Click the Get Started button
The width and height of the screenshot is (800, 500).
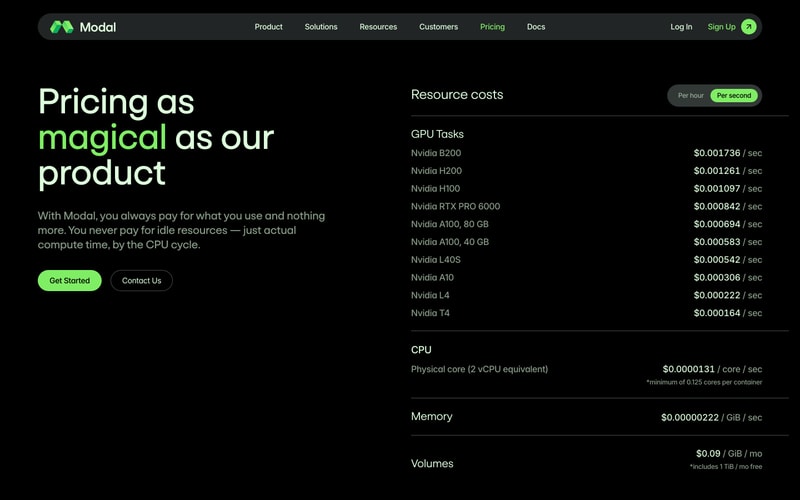click(69, 281)
